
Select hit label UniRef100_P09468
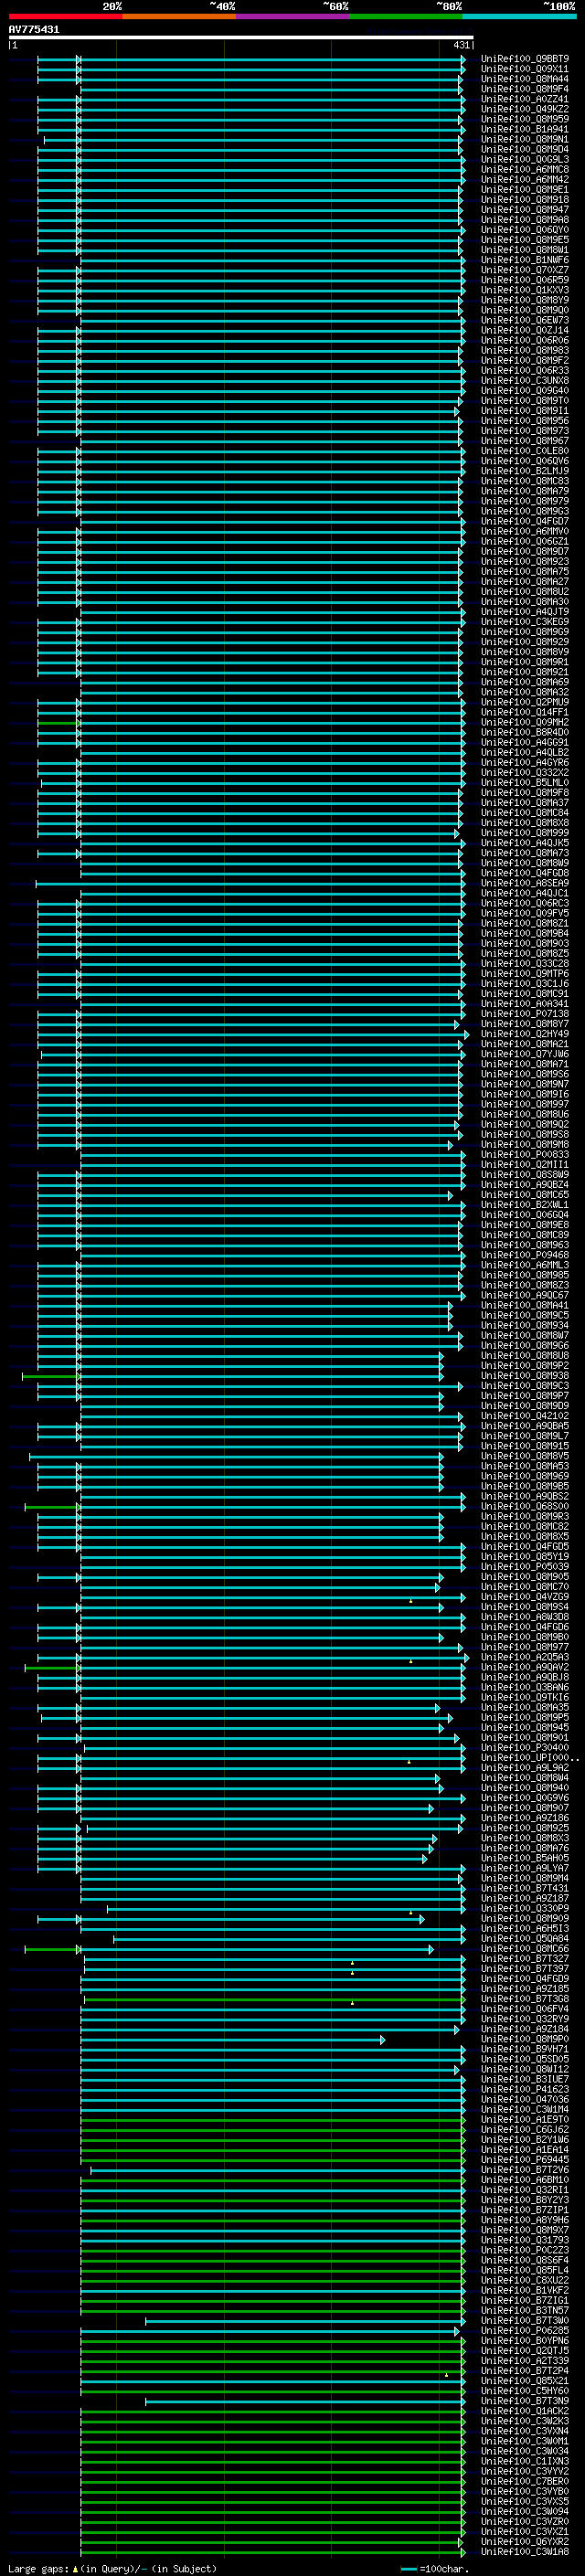point(525,1255)
